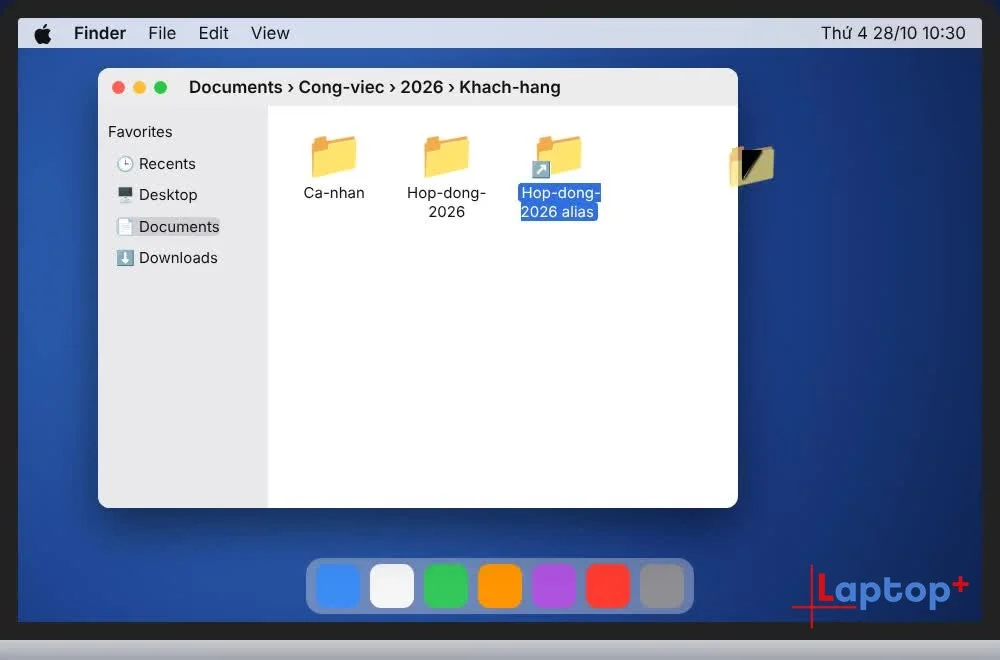Screen dimensions: 1000x660
Task: Click the Desktop monitor icon
Action: [125, 194]
